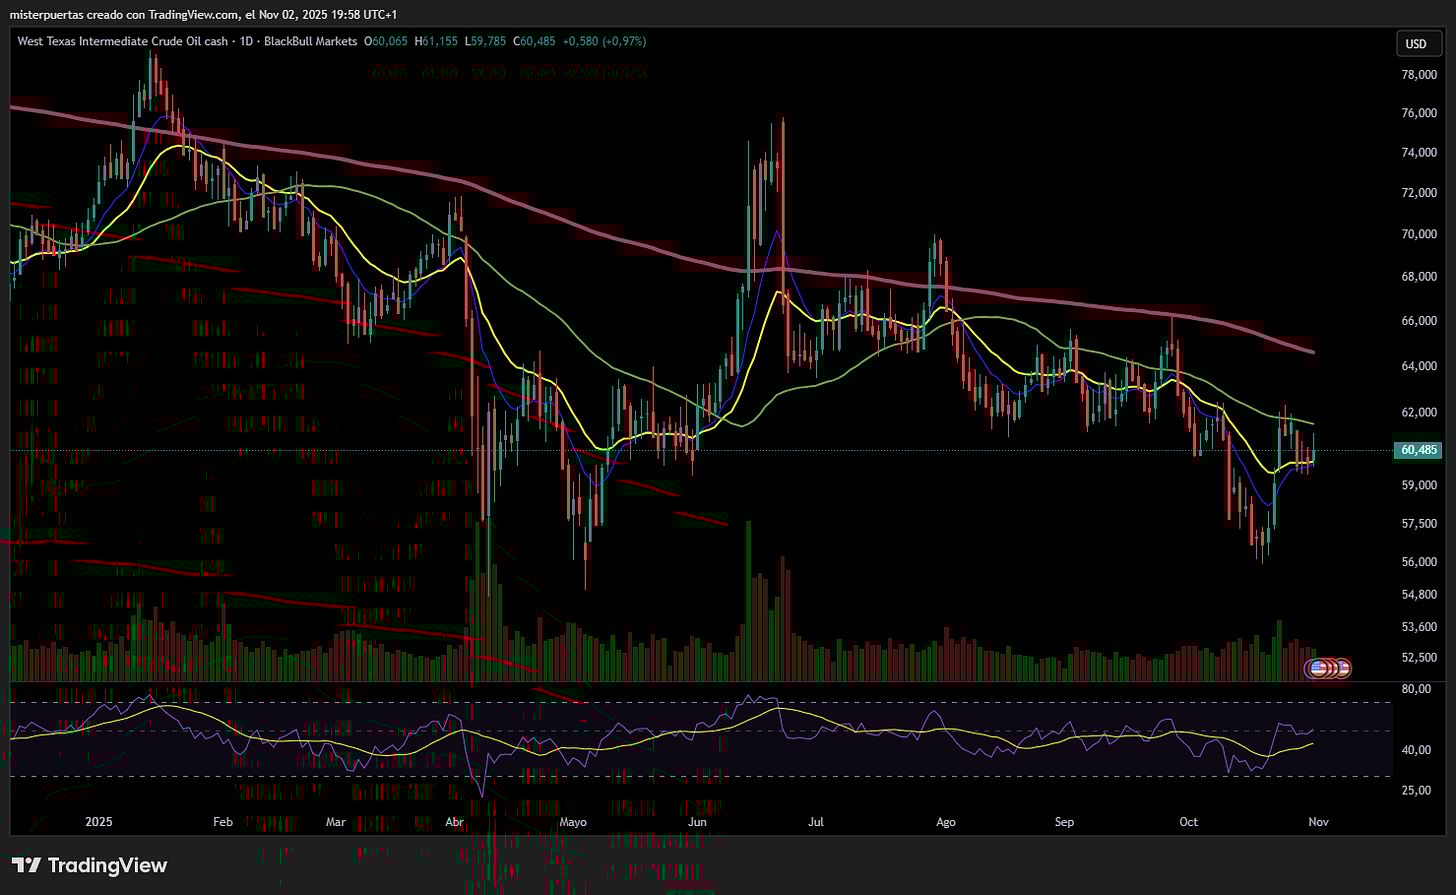This screenshot has width=1456, height=895.
Task: Click the Ago label on the time axis
Action: (945, 822)
